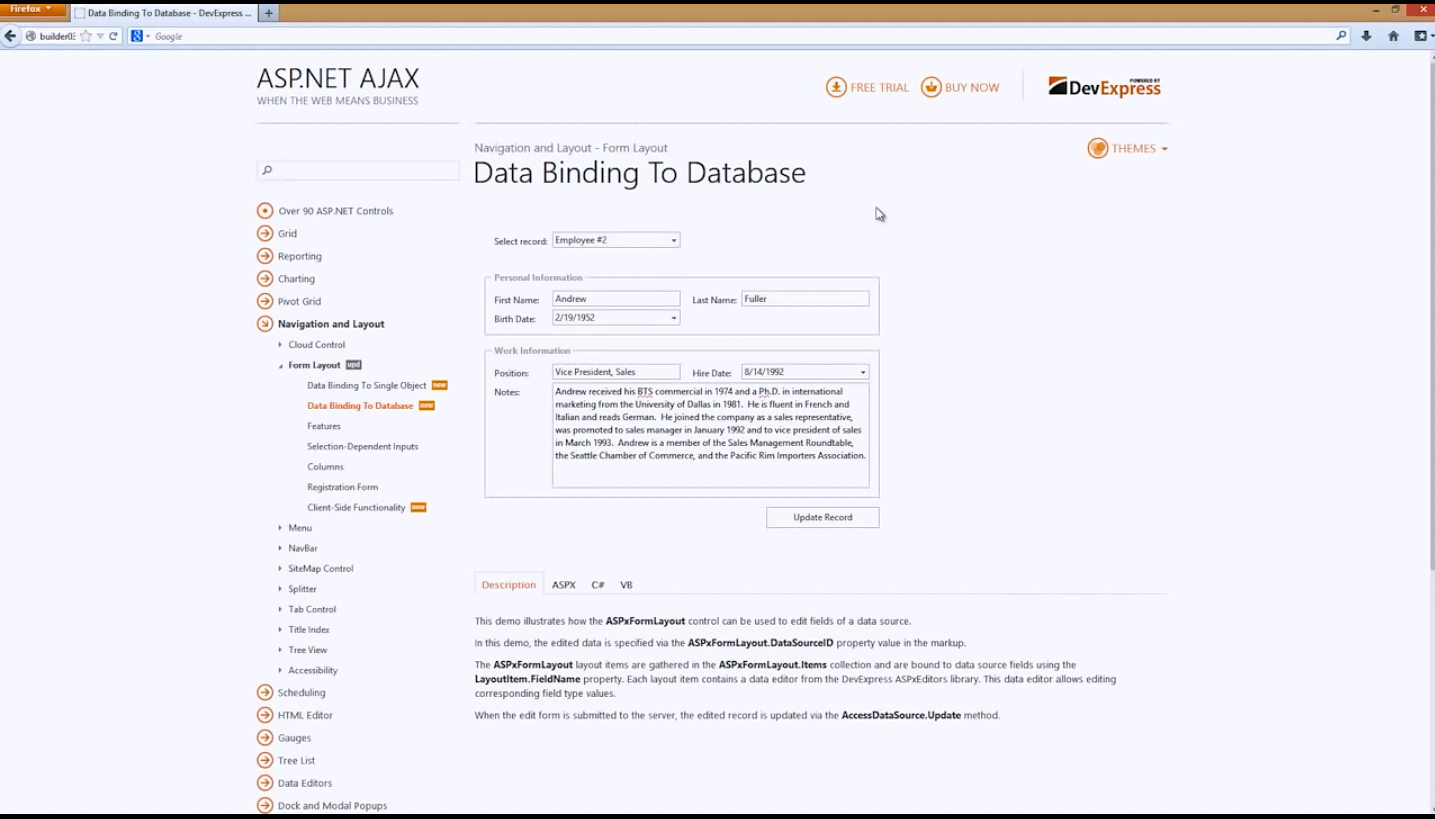The width and height of the screenshot is (1435, 819).
Task: Click the arrow icon beside Scheduling
Action: click(x=265, y=692)
